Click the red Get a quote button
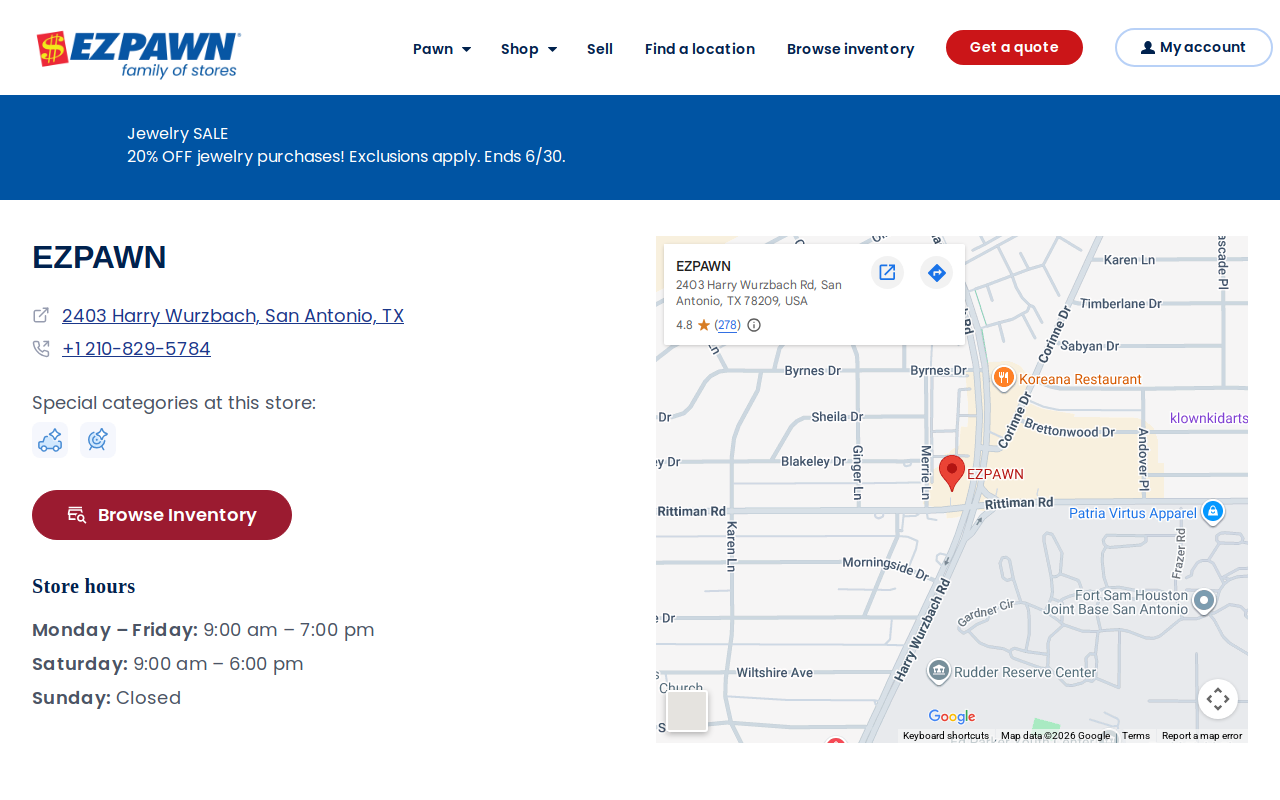Image resolution: width=1280 pixels, height=800 pixels. tap(1014, 47)
